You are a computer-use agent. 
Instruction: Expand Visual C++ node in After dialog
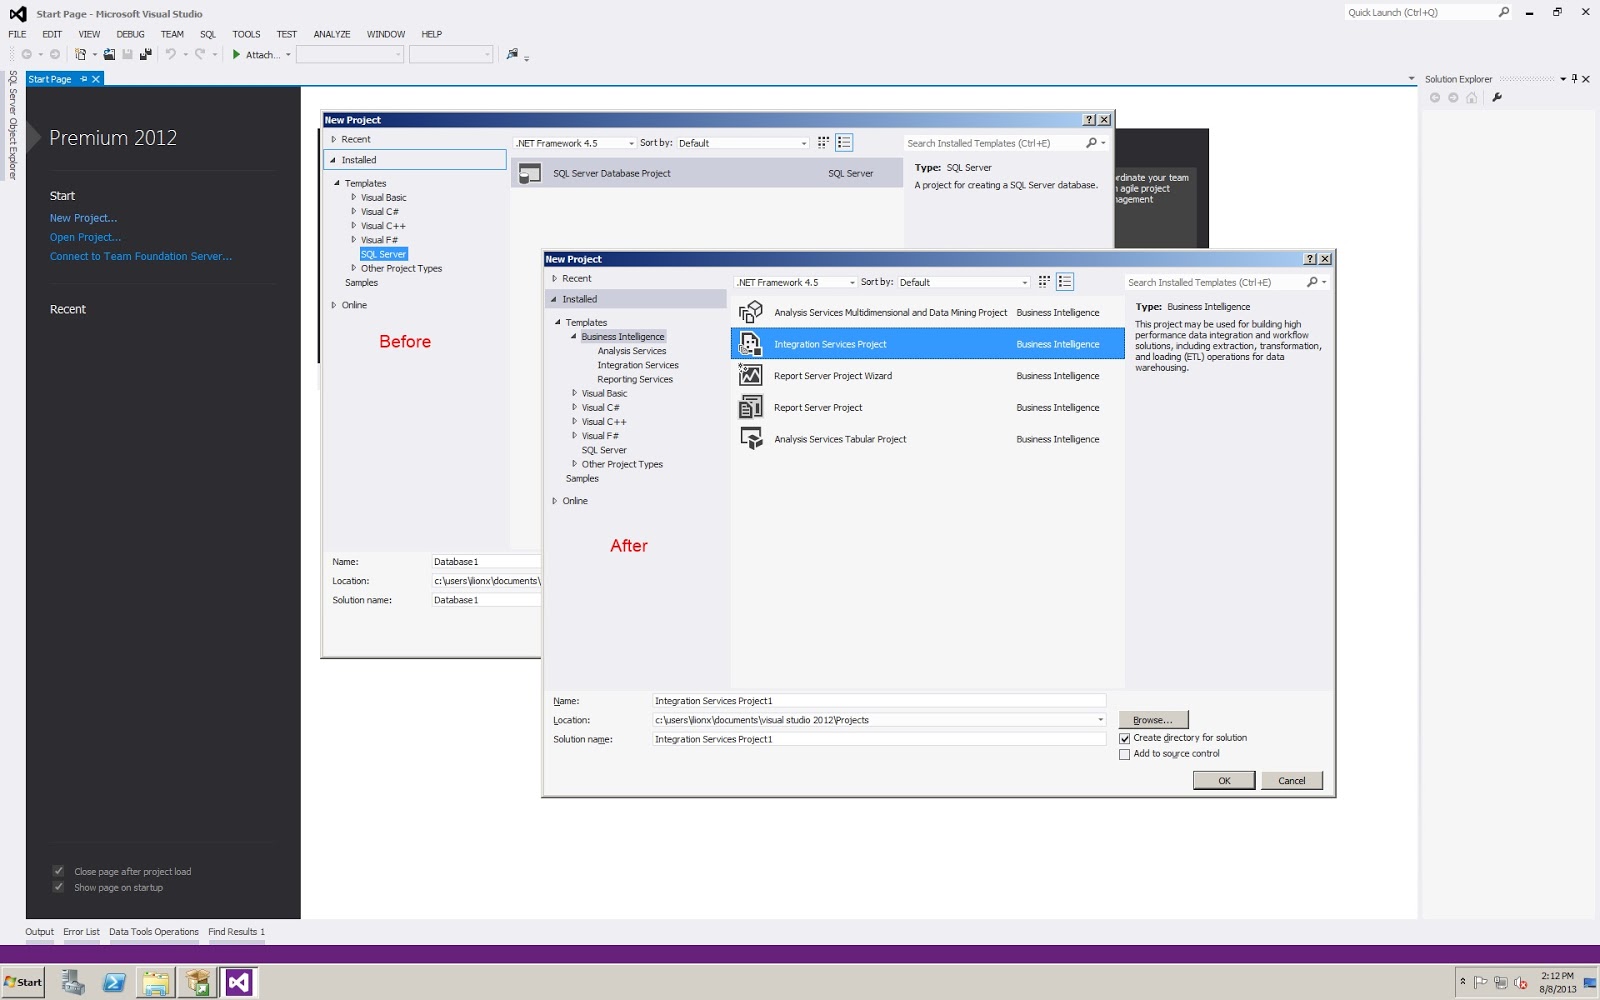pos(574,422)
